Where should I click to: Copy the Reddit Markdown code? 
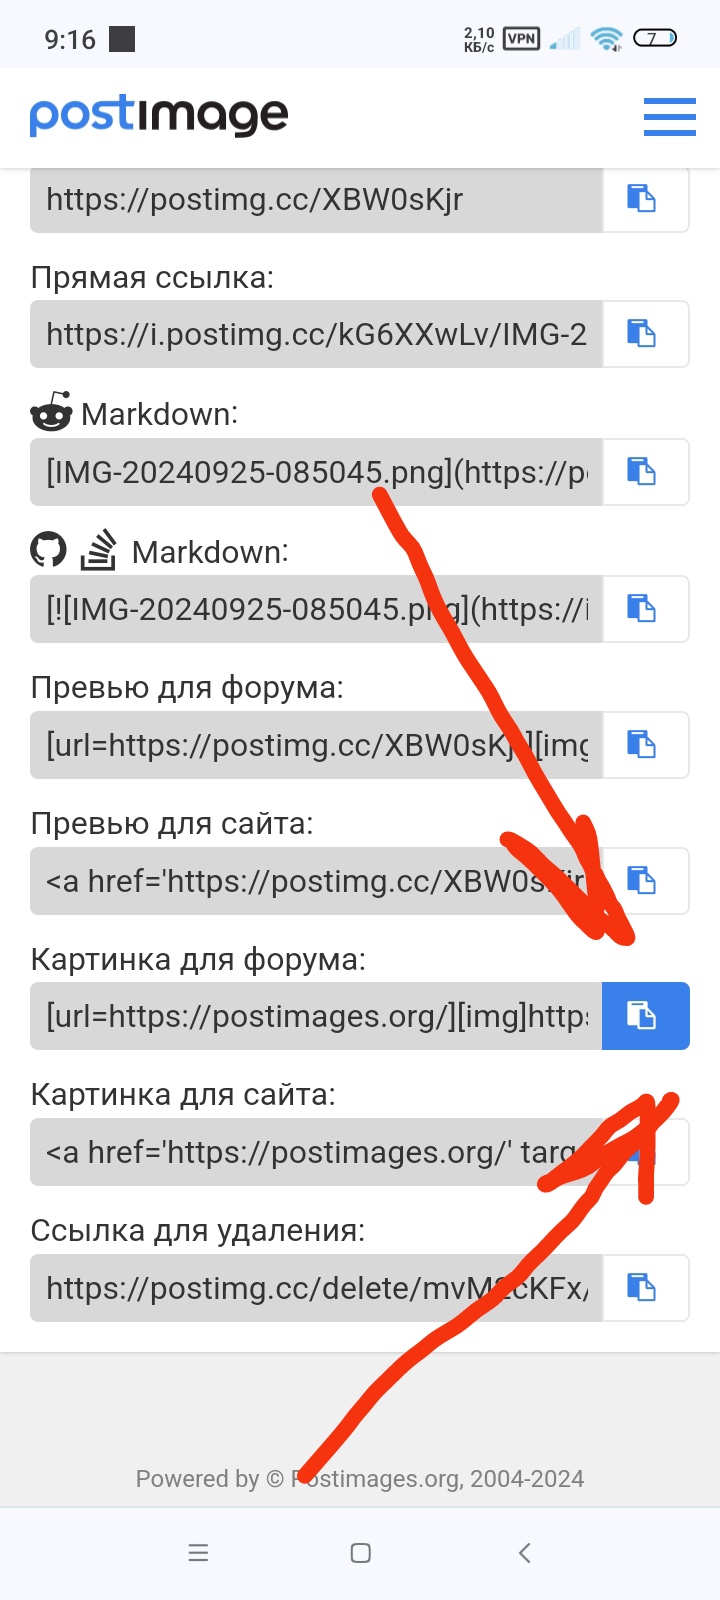(x=646, y=471)
